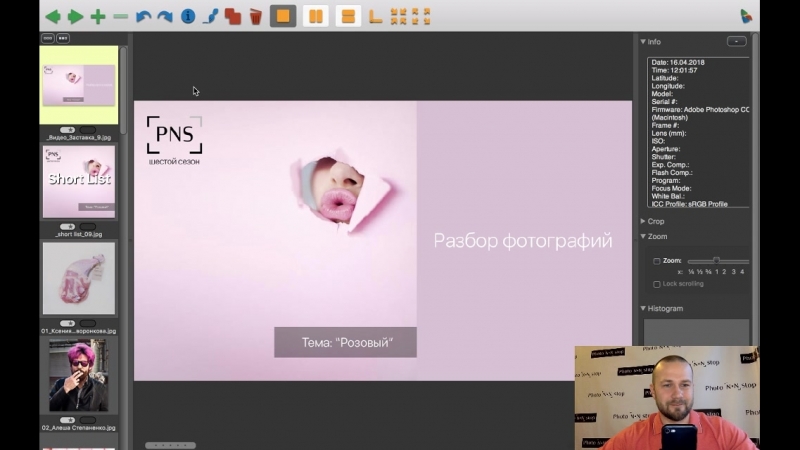
Task: Expand the Crop section
Action: (643, 221)
